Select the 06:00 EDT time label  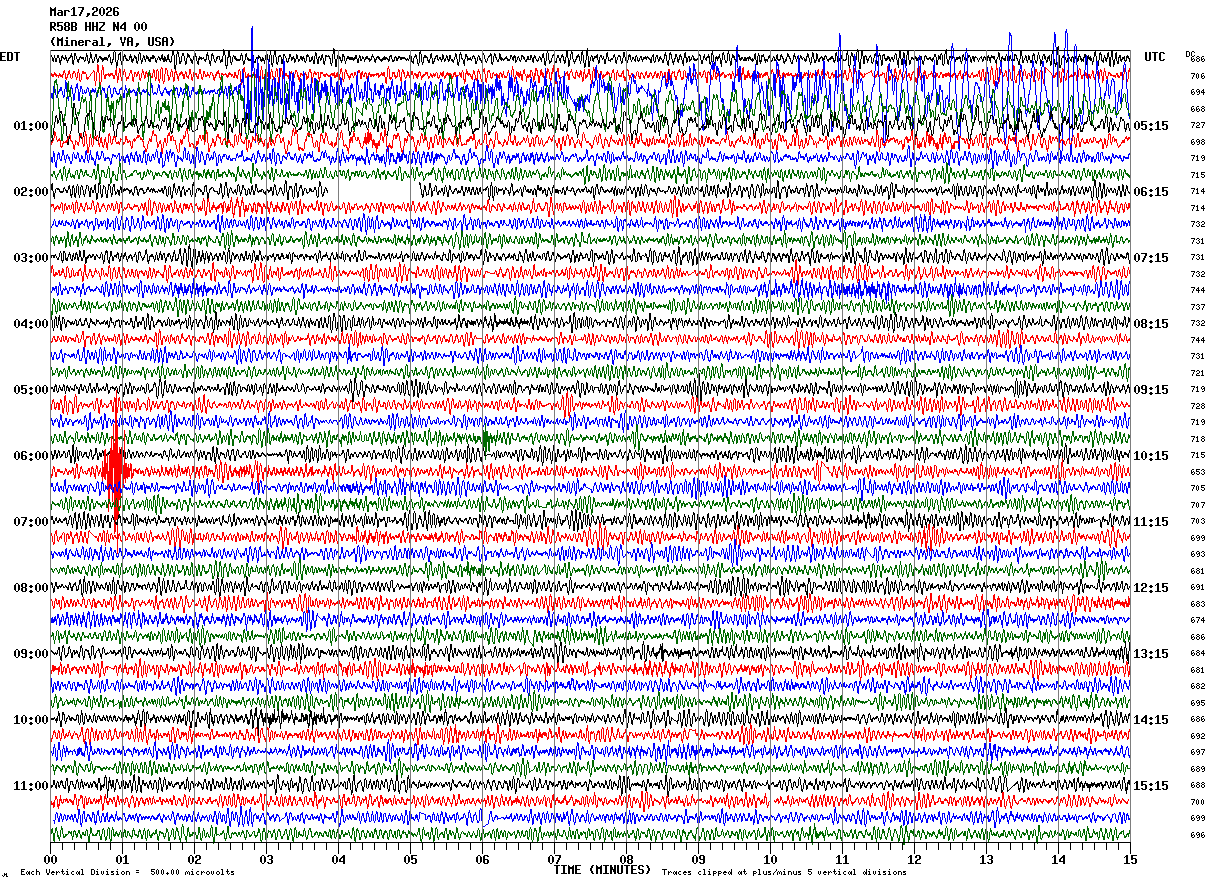click(31, 456)
